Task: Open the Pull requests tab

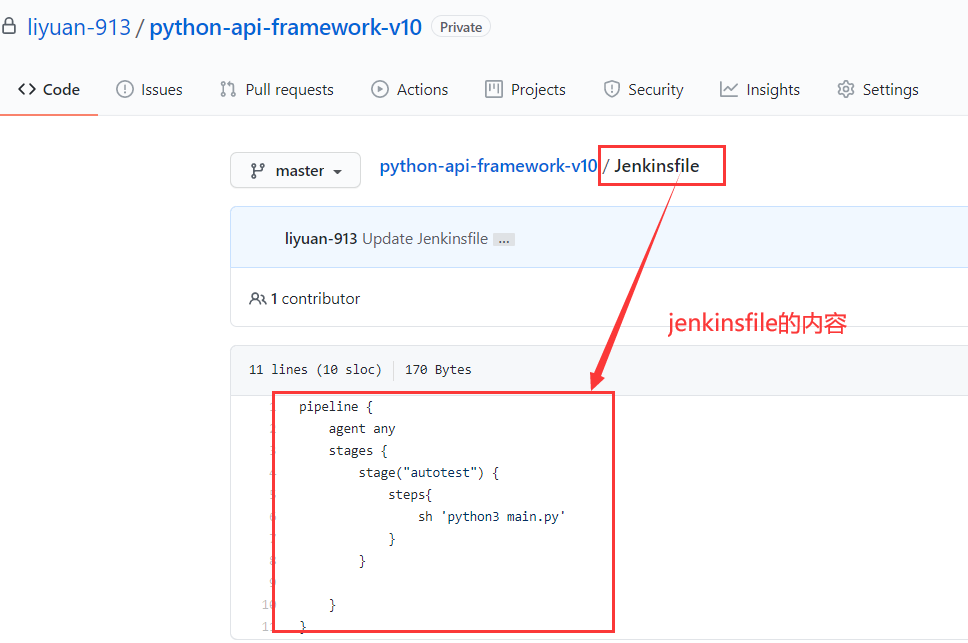Action: (x=289, y=89)
